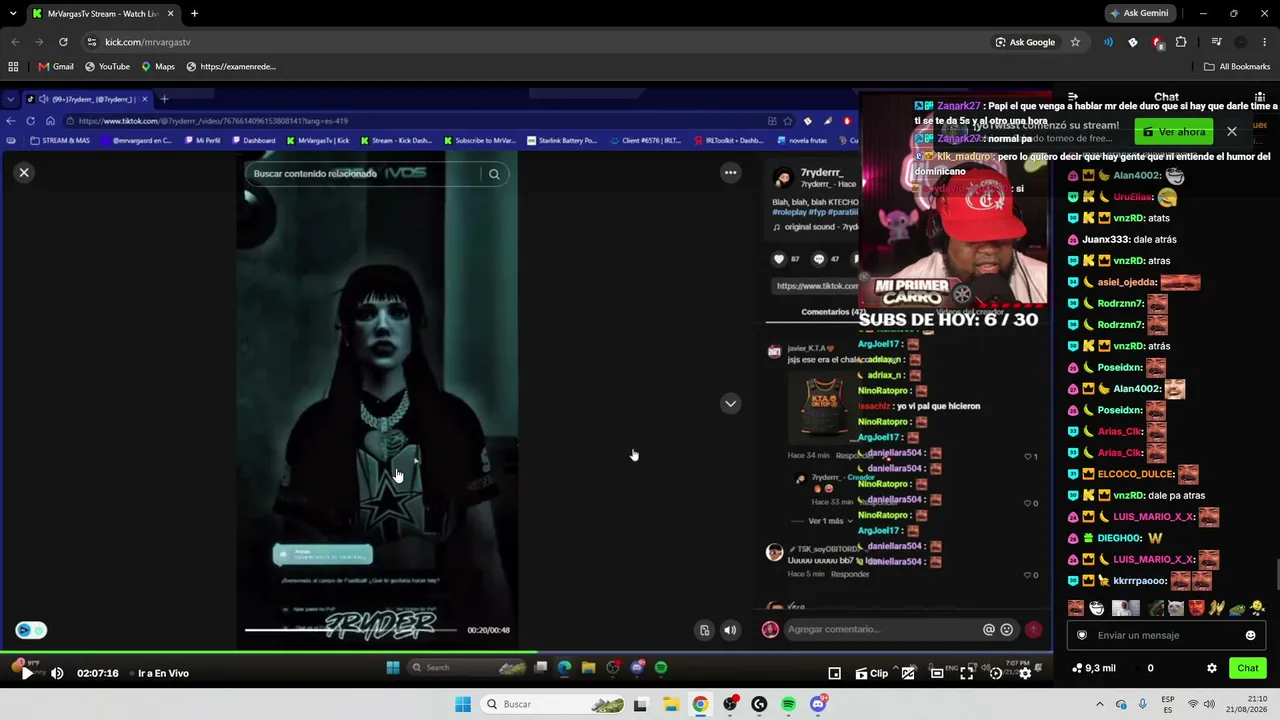This screenshot has height=720, width=1280.
Task: Click username DIEGH00 in chat
Action: click(x=1120, y=538)
